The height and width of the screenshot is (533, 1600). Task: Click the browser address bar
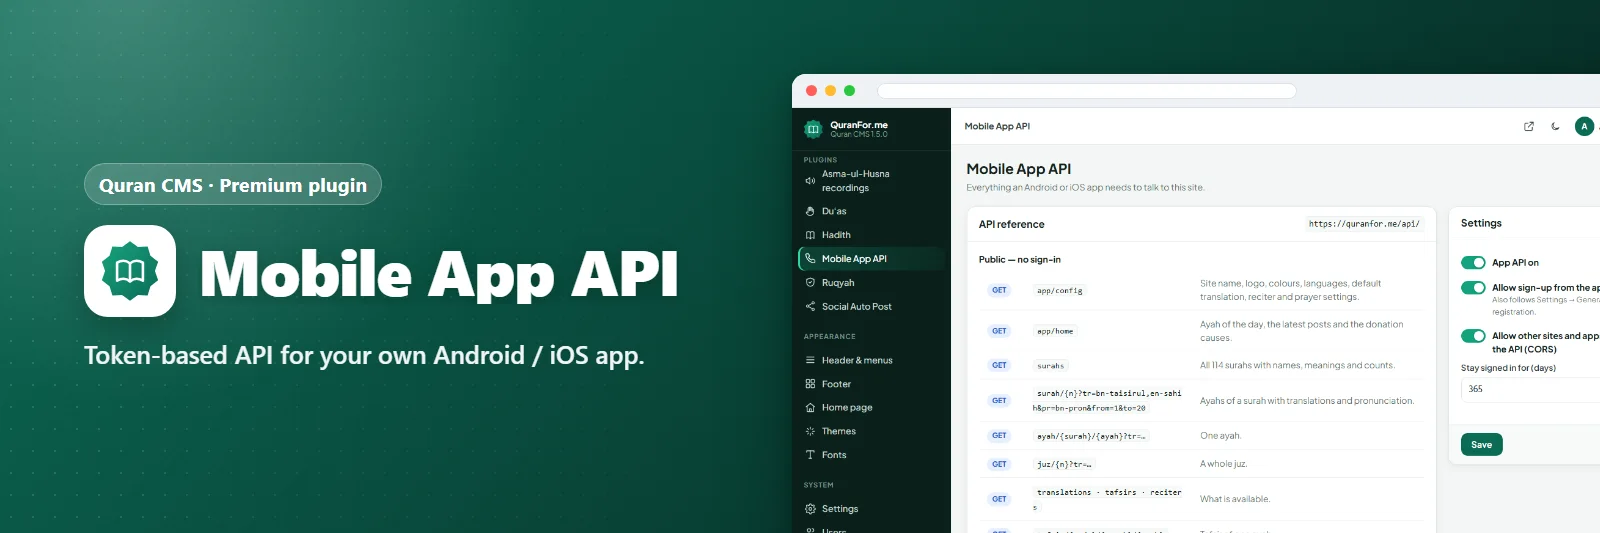(1087, 91)
